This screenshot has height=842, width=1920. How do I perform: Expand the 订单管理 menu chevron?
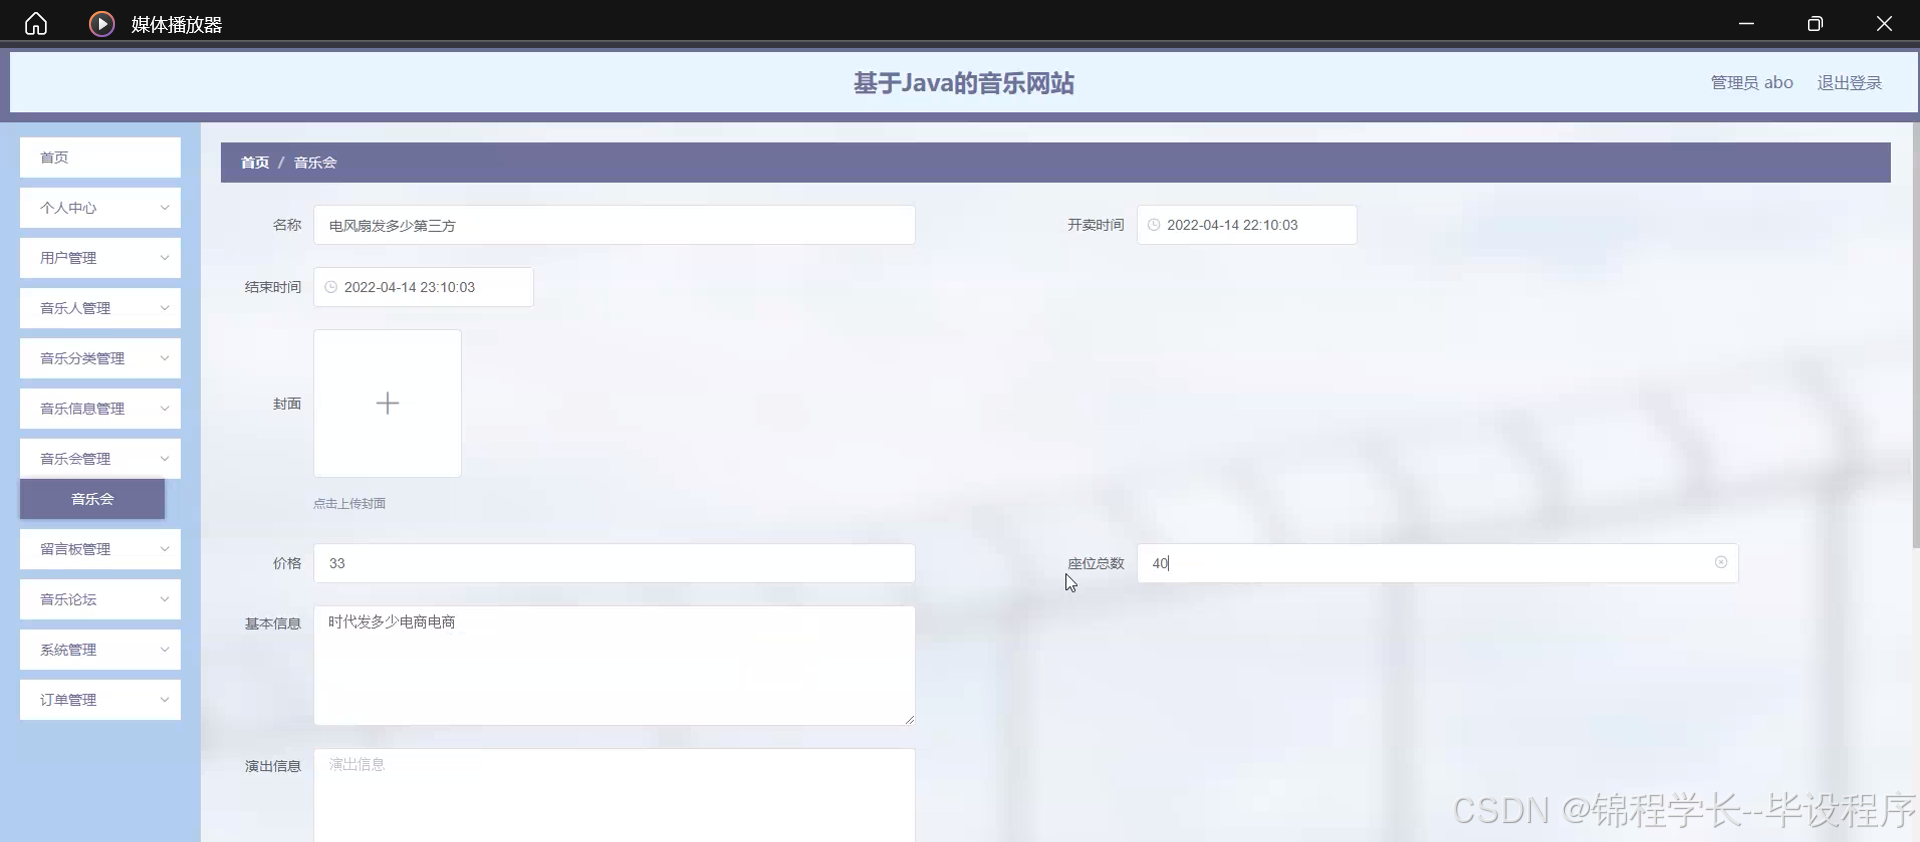[165, 700]
